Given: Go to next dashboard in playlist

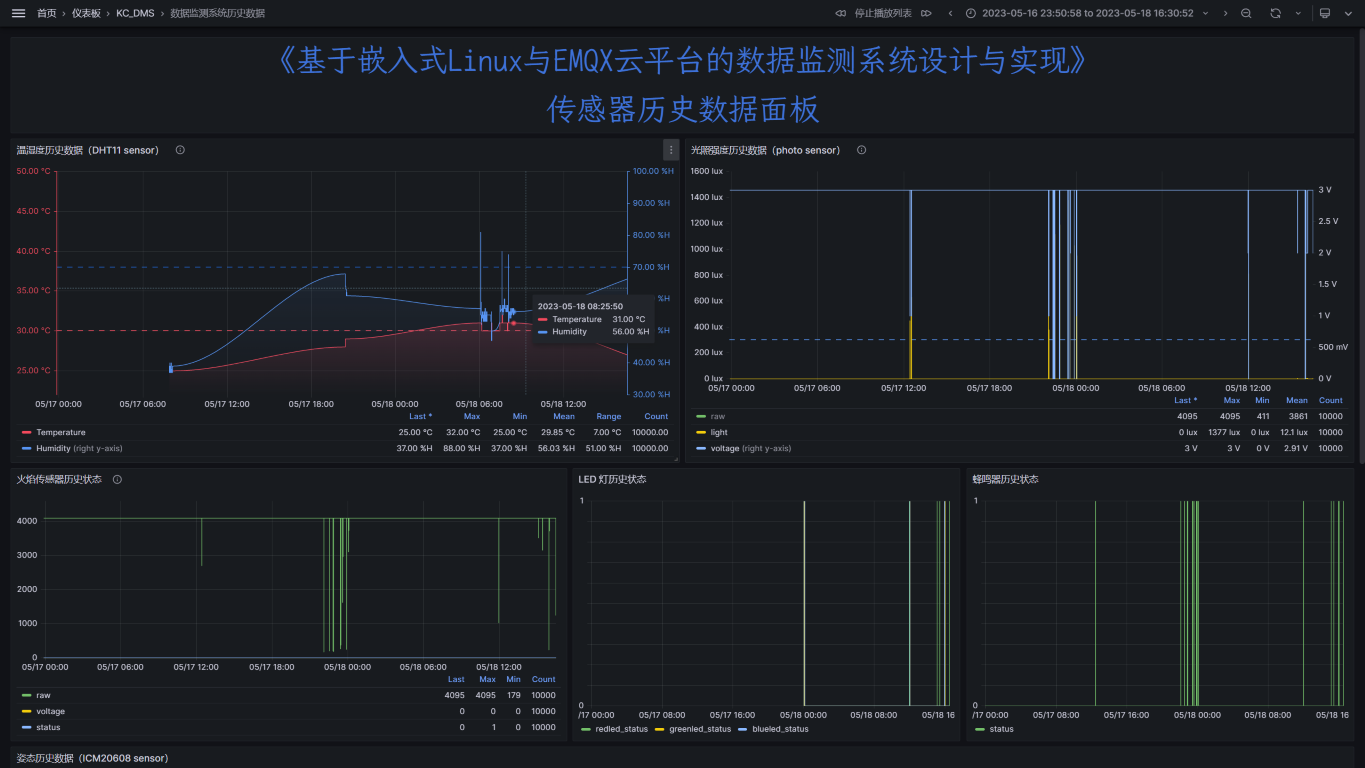Looking at the screenshot, I should (x=927, y=13).
